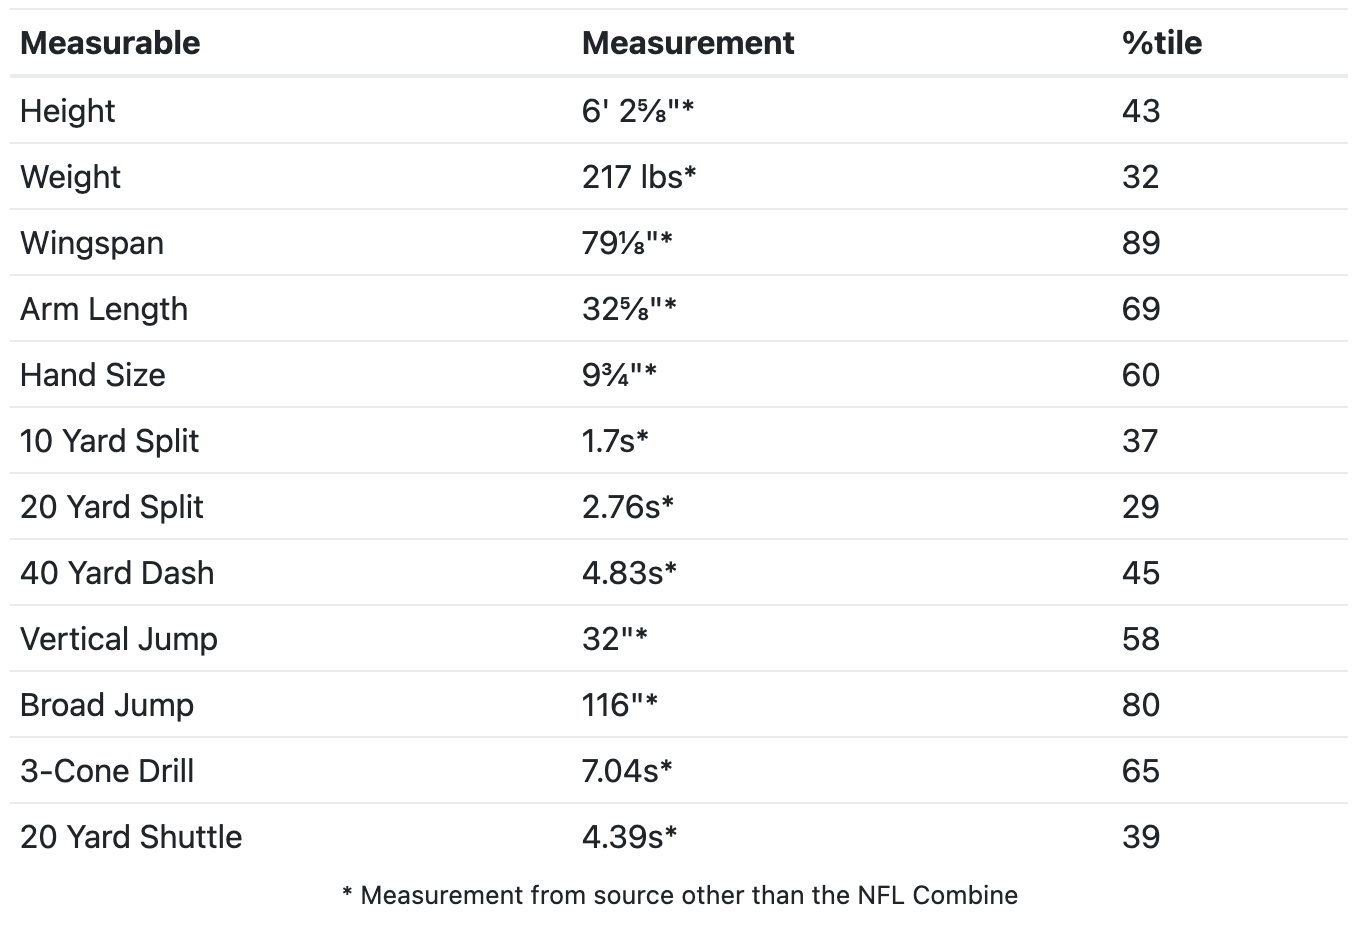Image resolution: width=1360 pixels, height=930 pixels.
Task: Select the 3-Cone Drill row label
Action: pyautogui.click(x=107, y=770)
